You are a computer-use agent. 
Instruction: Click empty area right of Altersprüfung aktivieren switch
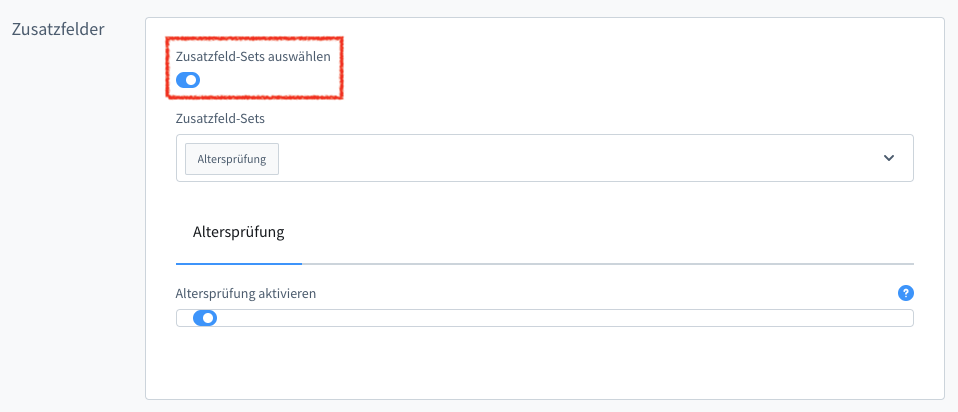560,319
